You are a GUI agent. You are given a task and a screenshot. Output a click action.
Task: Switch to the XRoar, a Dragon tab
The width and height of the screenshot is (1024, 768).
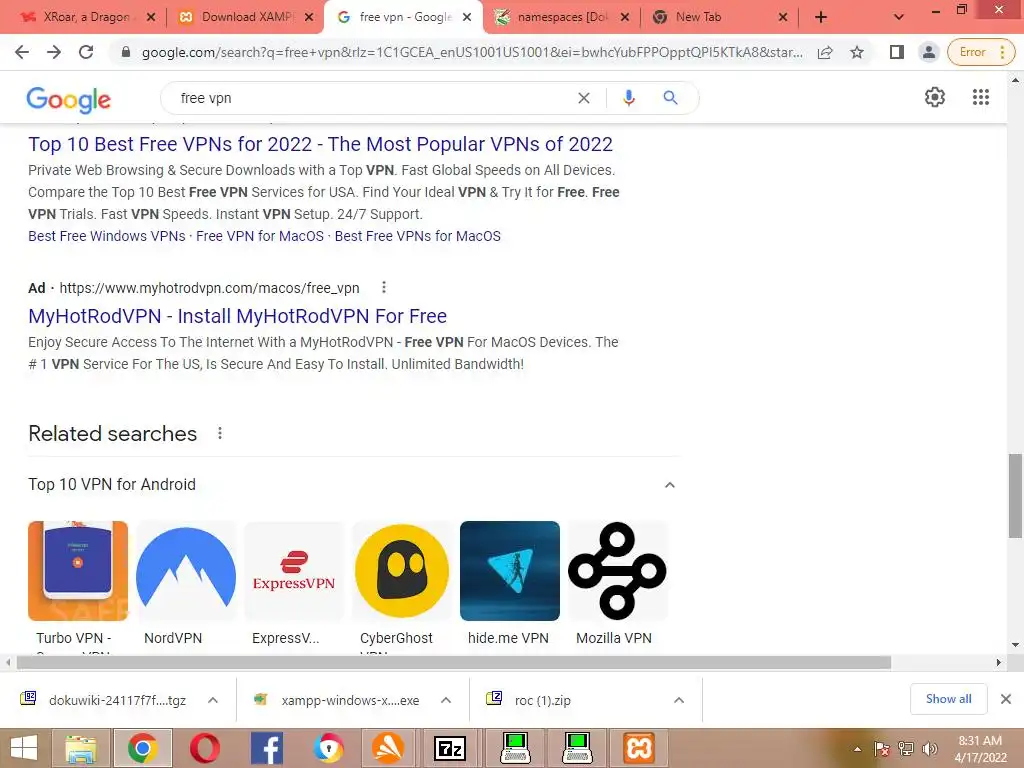point(86,17)
